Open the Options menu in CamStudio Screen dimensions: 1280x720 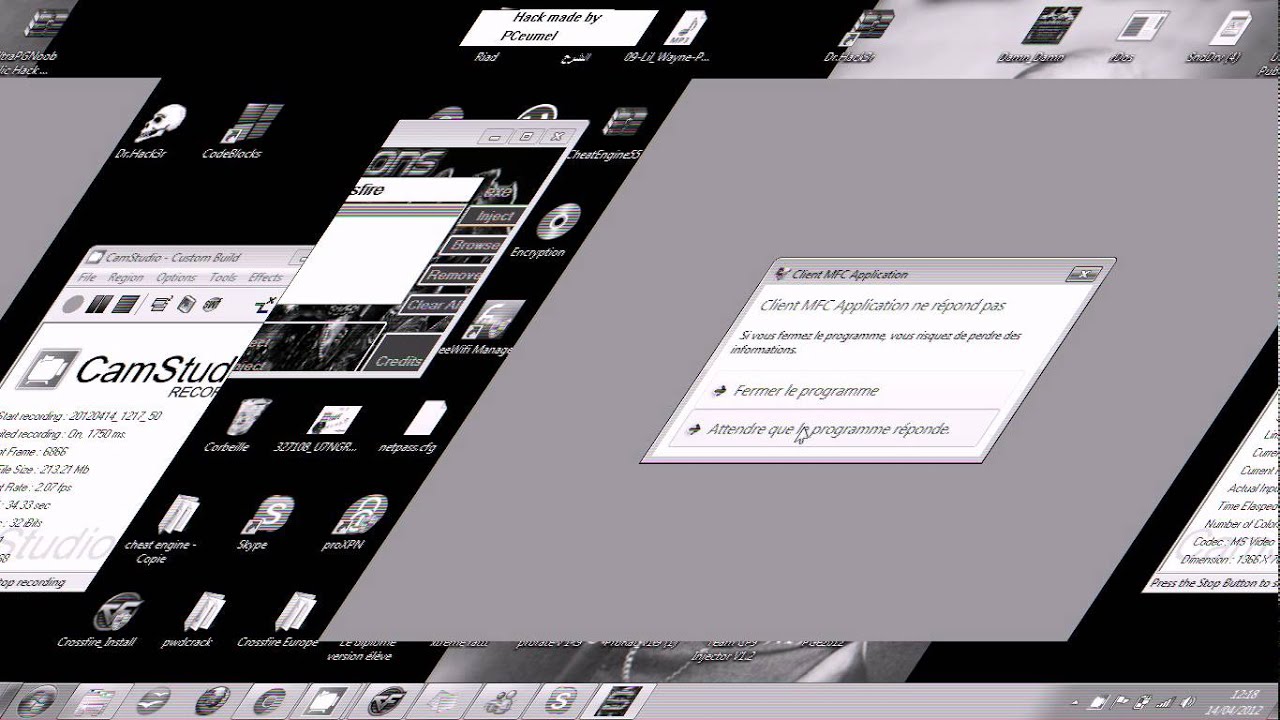click(x=176, y=278)
